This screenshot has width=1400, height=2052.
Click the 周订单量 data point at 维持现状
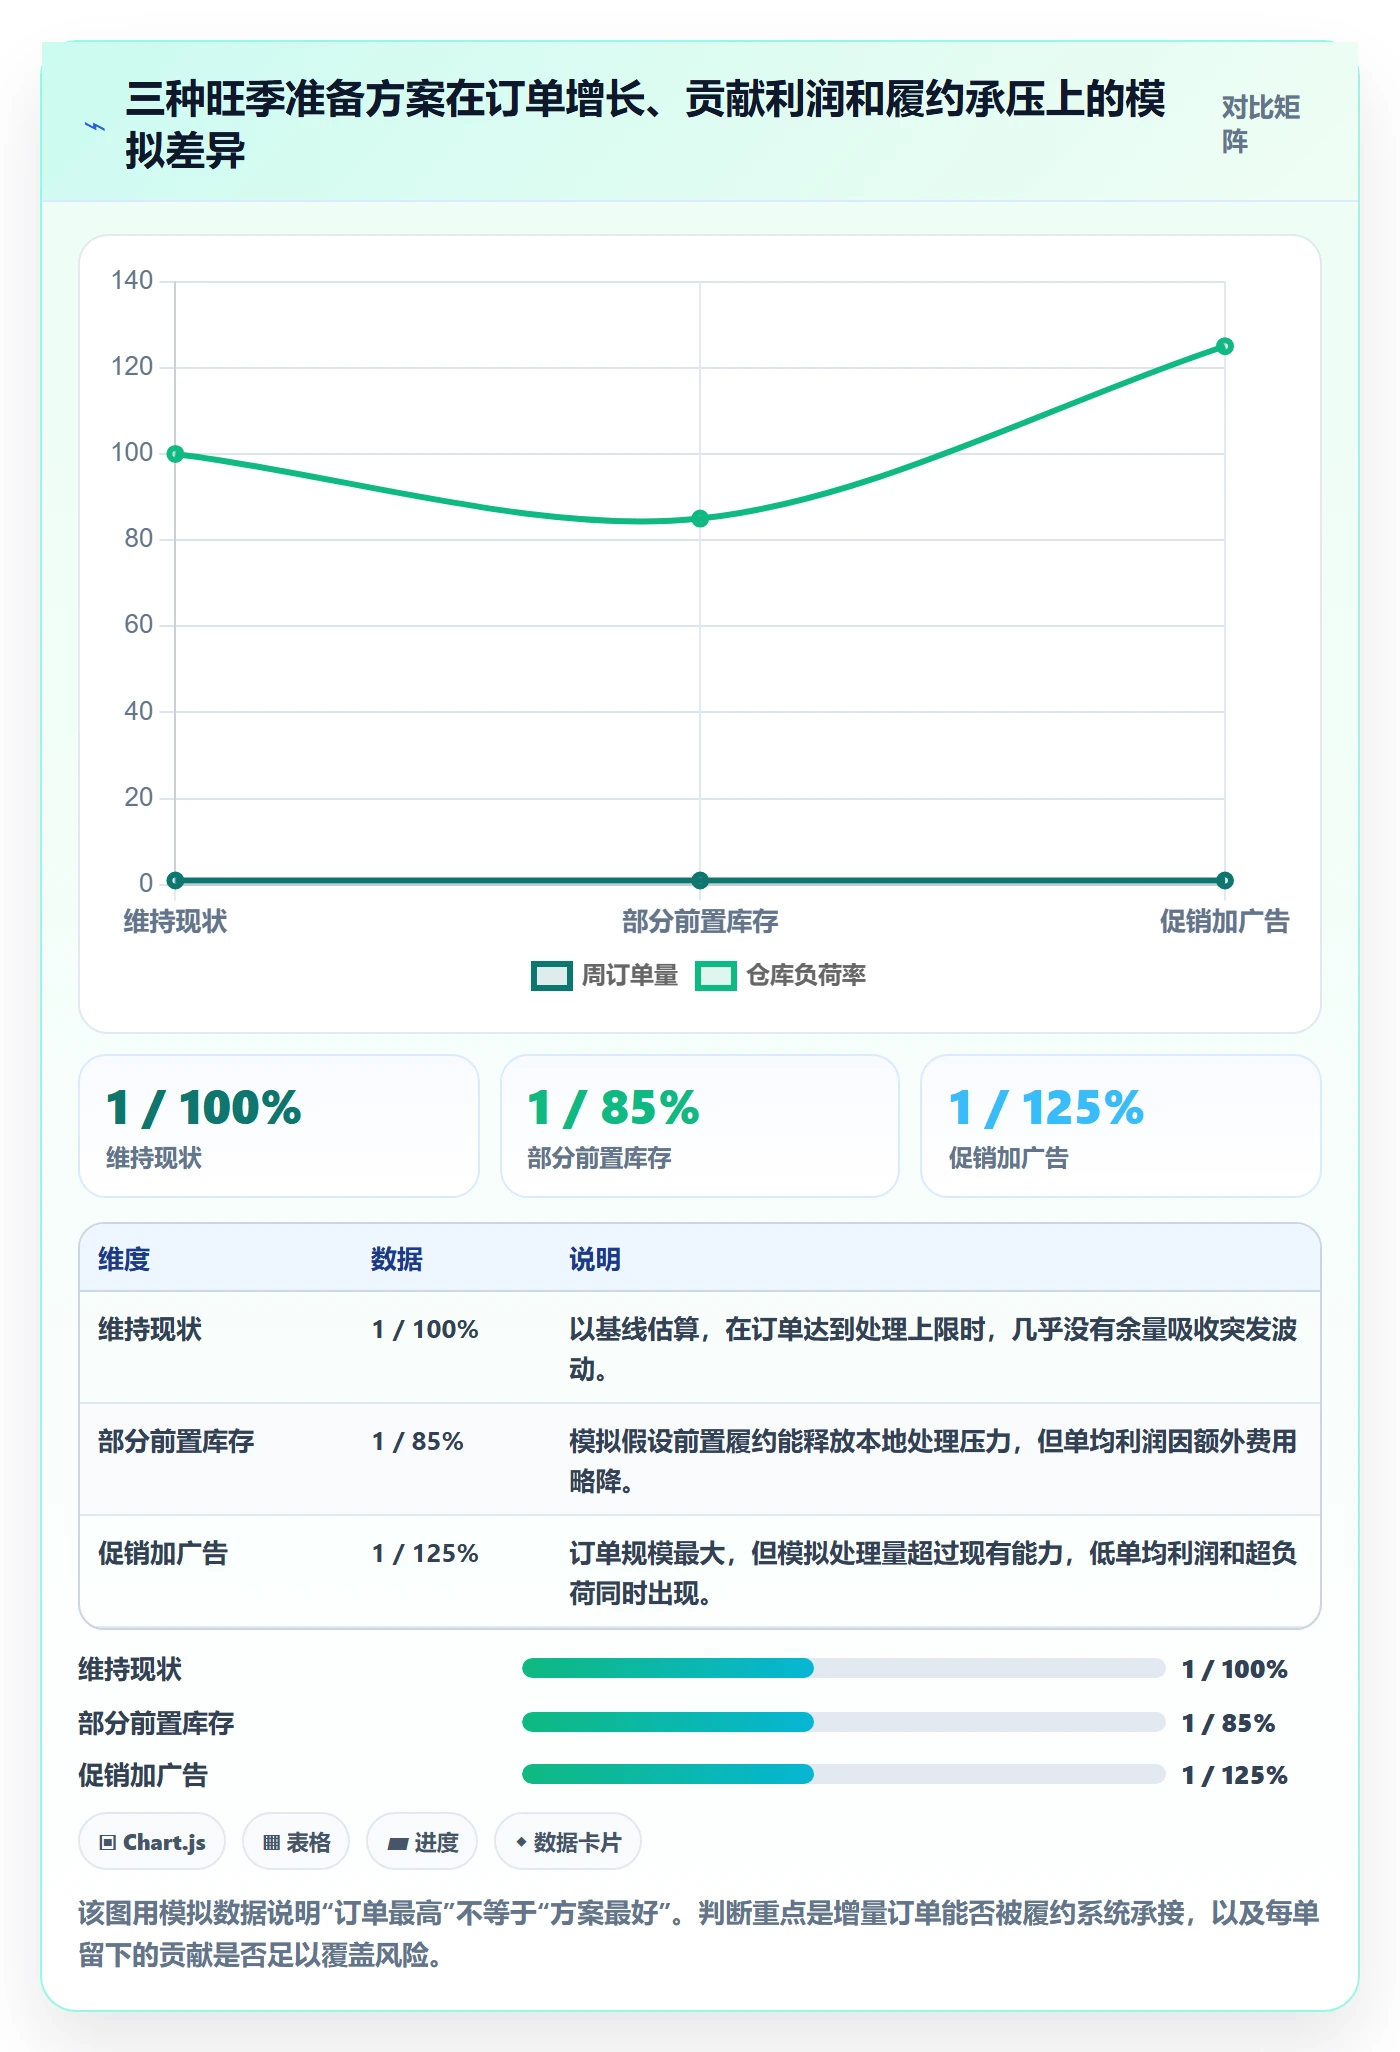[175, 880]
